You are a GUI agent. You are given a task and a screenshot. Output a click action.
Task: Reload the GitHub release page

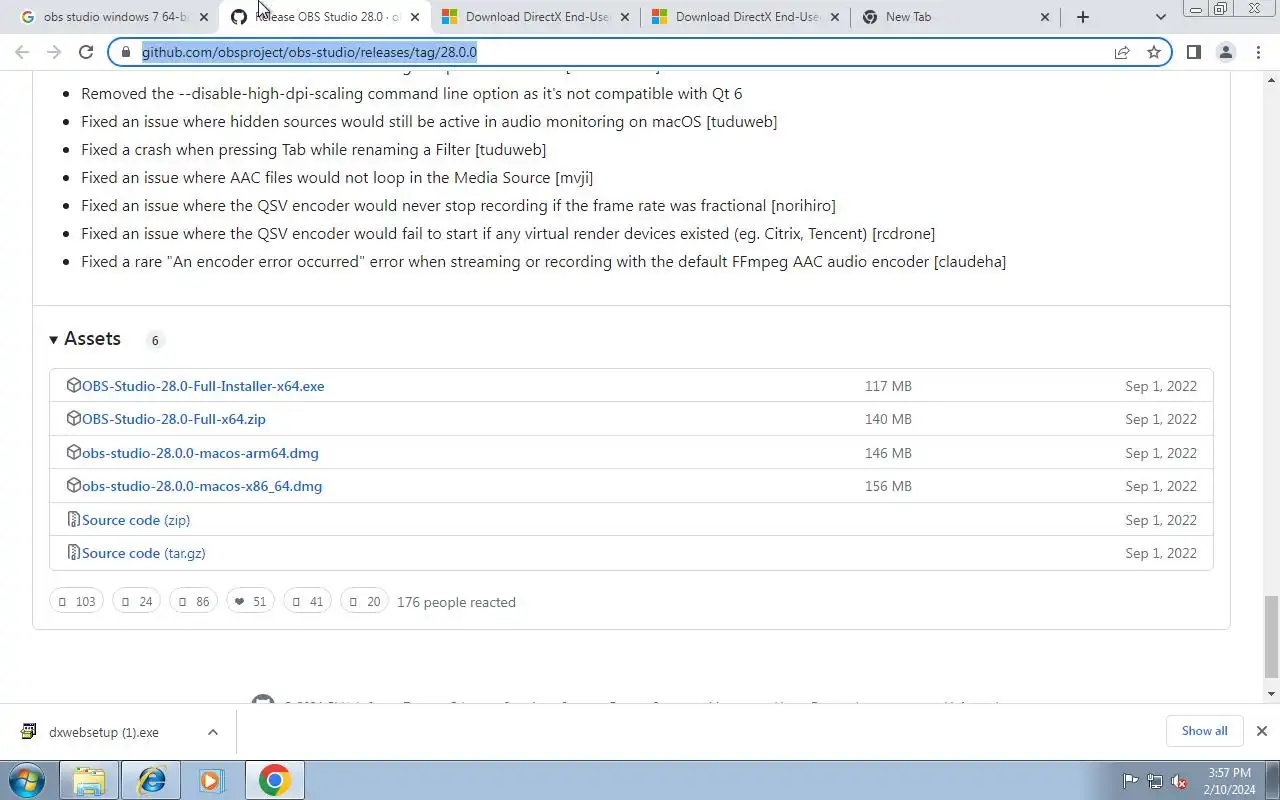click(x=86, y=52)
